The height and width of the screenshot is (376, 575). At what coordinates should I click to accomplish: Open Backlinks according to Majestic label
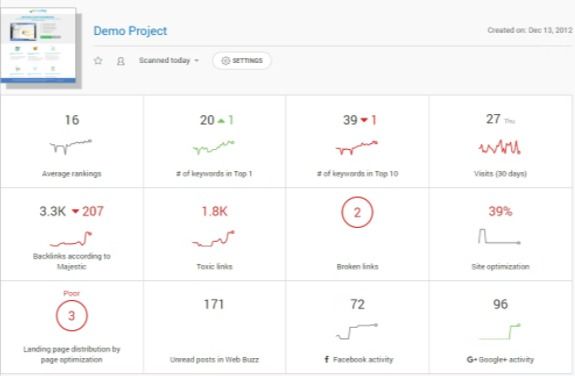[72, 261]
